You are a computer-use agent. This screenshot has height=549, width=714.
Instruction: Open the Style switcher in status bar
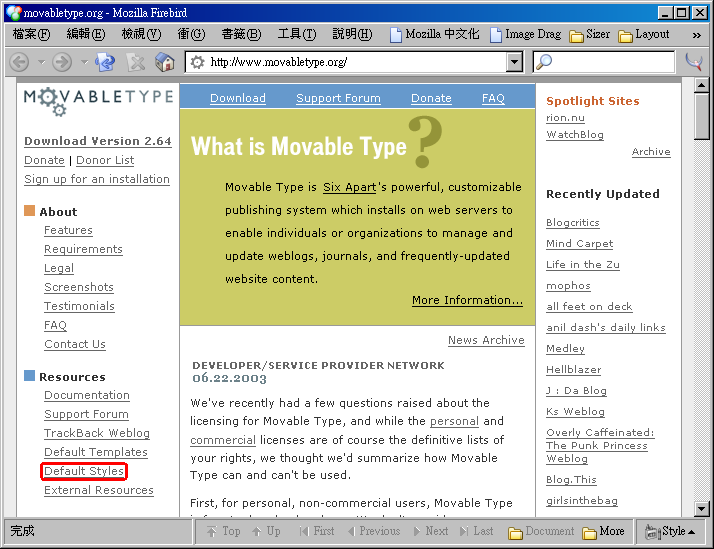click(x=670, y=531)
